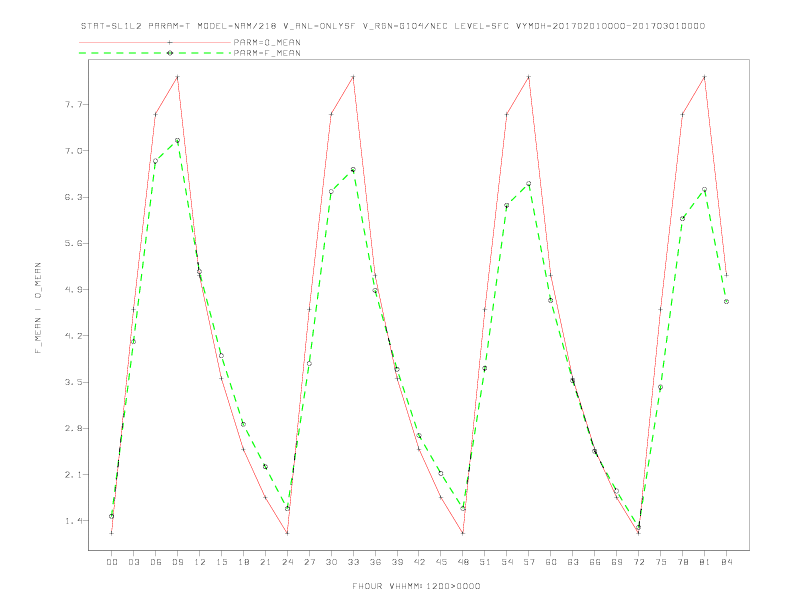The width and height of the screenshot is (792, 612).
Task: Click the 12 forecast hour tick label
Action: (x=200, y=562)
